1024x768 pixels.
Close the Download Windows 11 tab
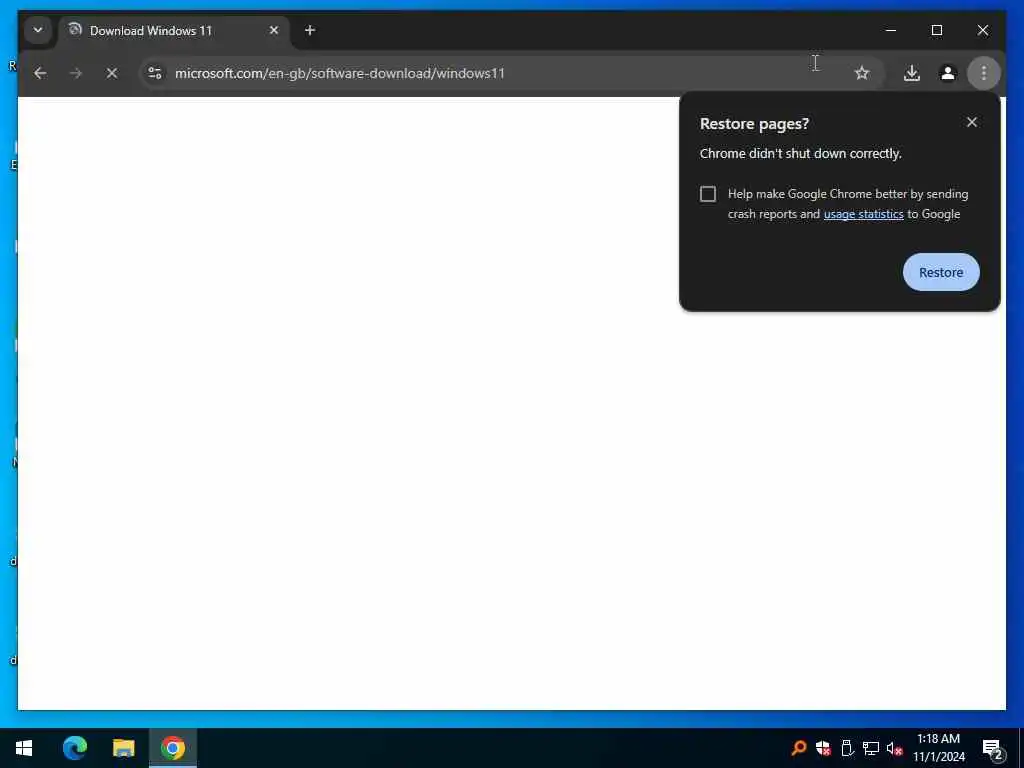point(274,30)
